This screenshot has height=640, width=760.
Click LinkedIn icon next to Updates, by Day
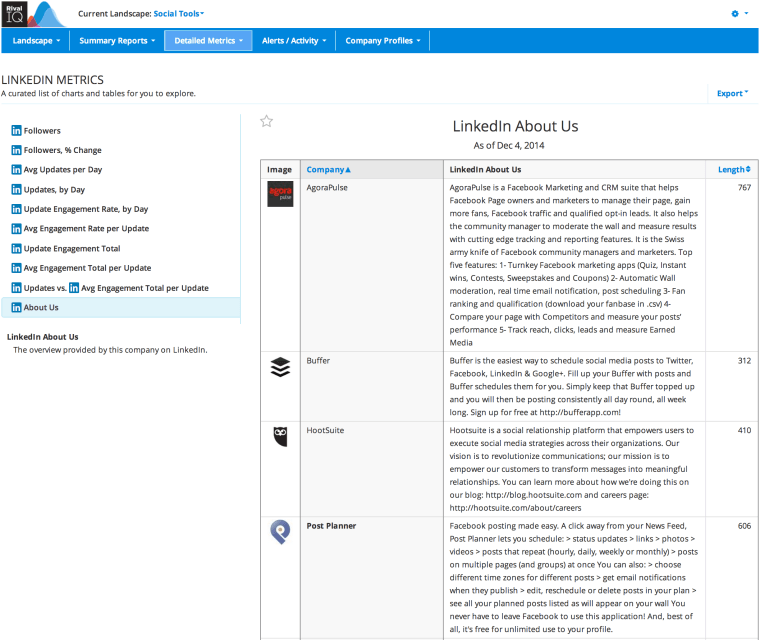point(16,189)
